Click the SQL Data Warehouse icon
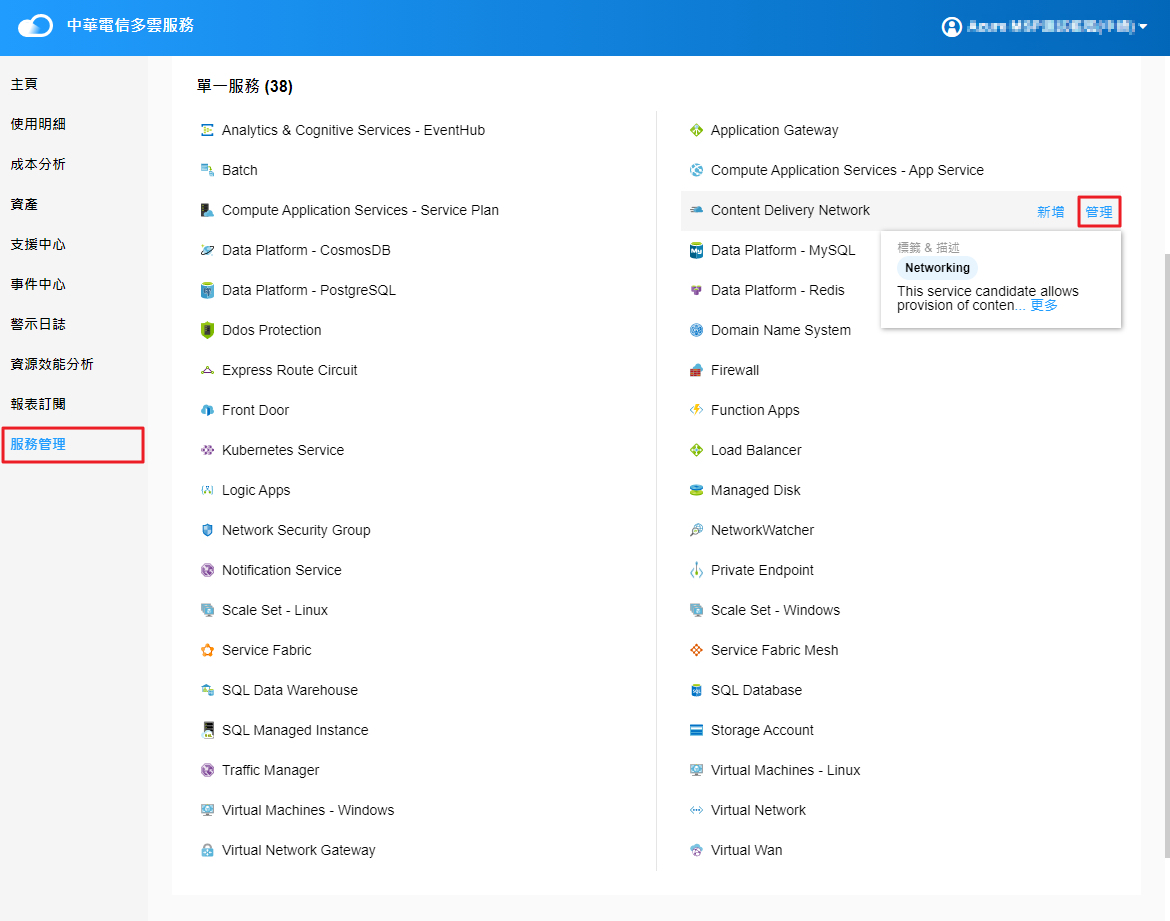Image resolution: width=1170 pixels, height=921 pixels. pyautogui.click(x=207, y=690)
